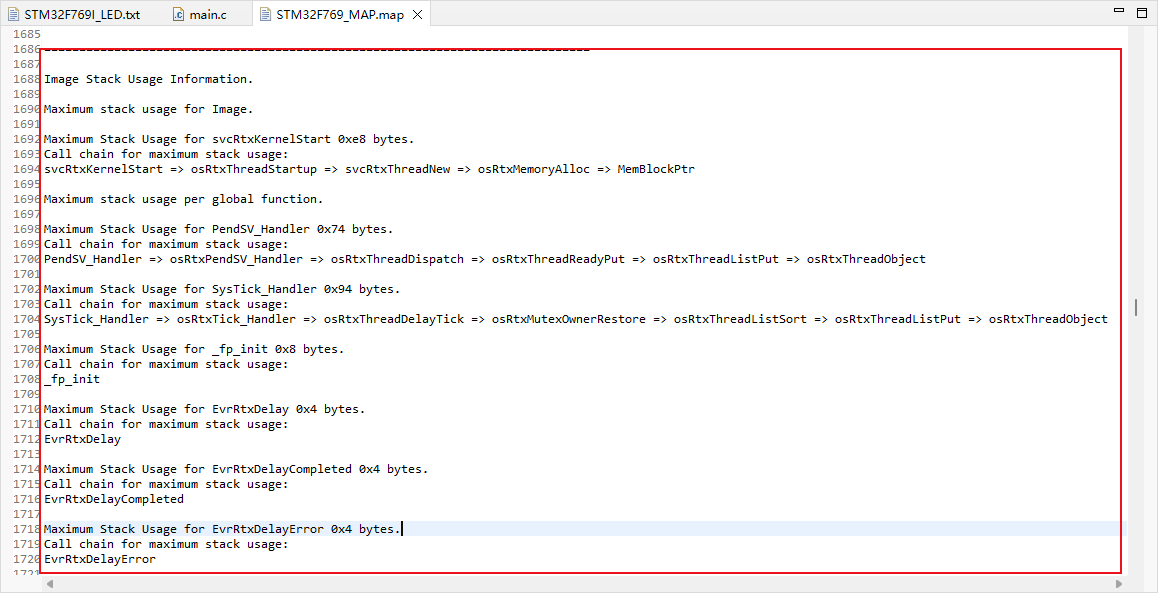Click the vertical scrollbar thumb

click(1135, 307)
